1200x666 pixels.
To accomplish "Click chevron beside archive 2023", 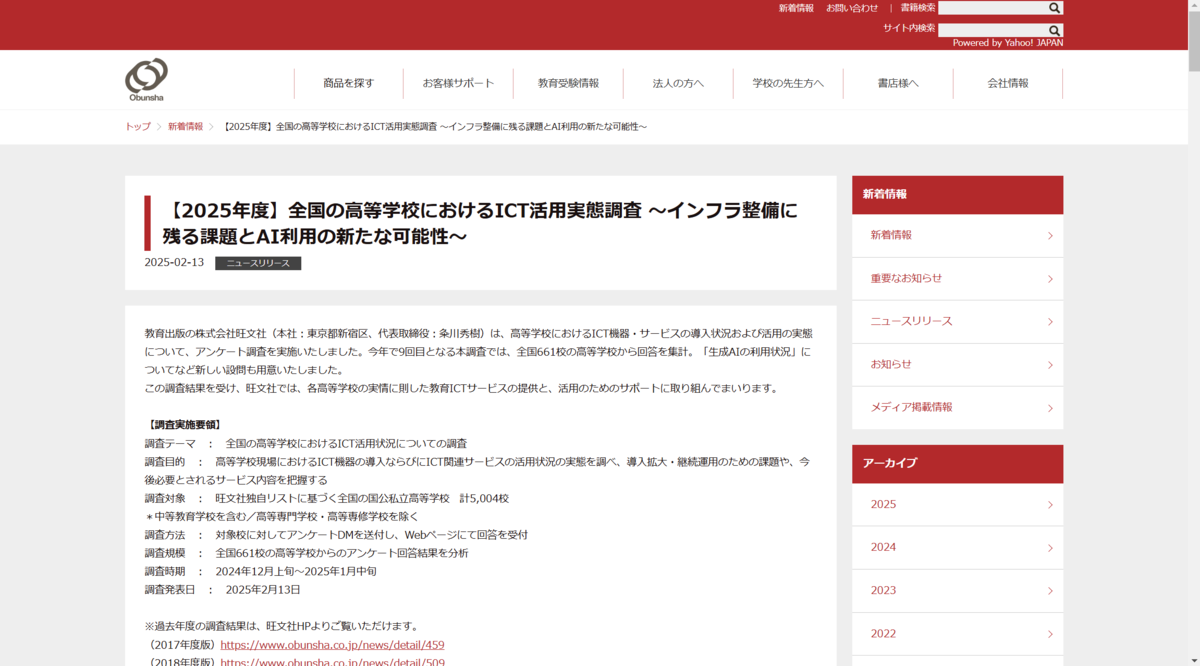I will 1050,591.
